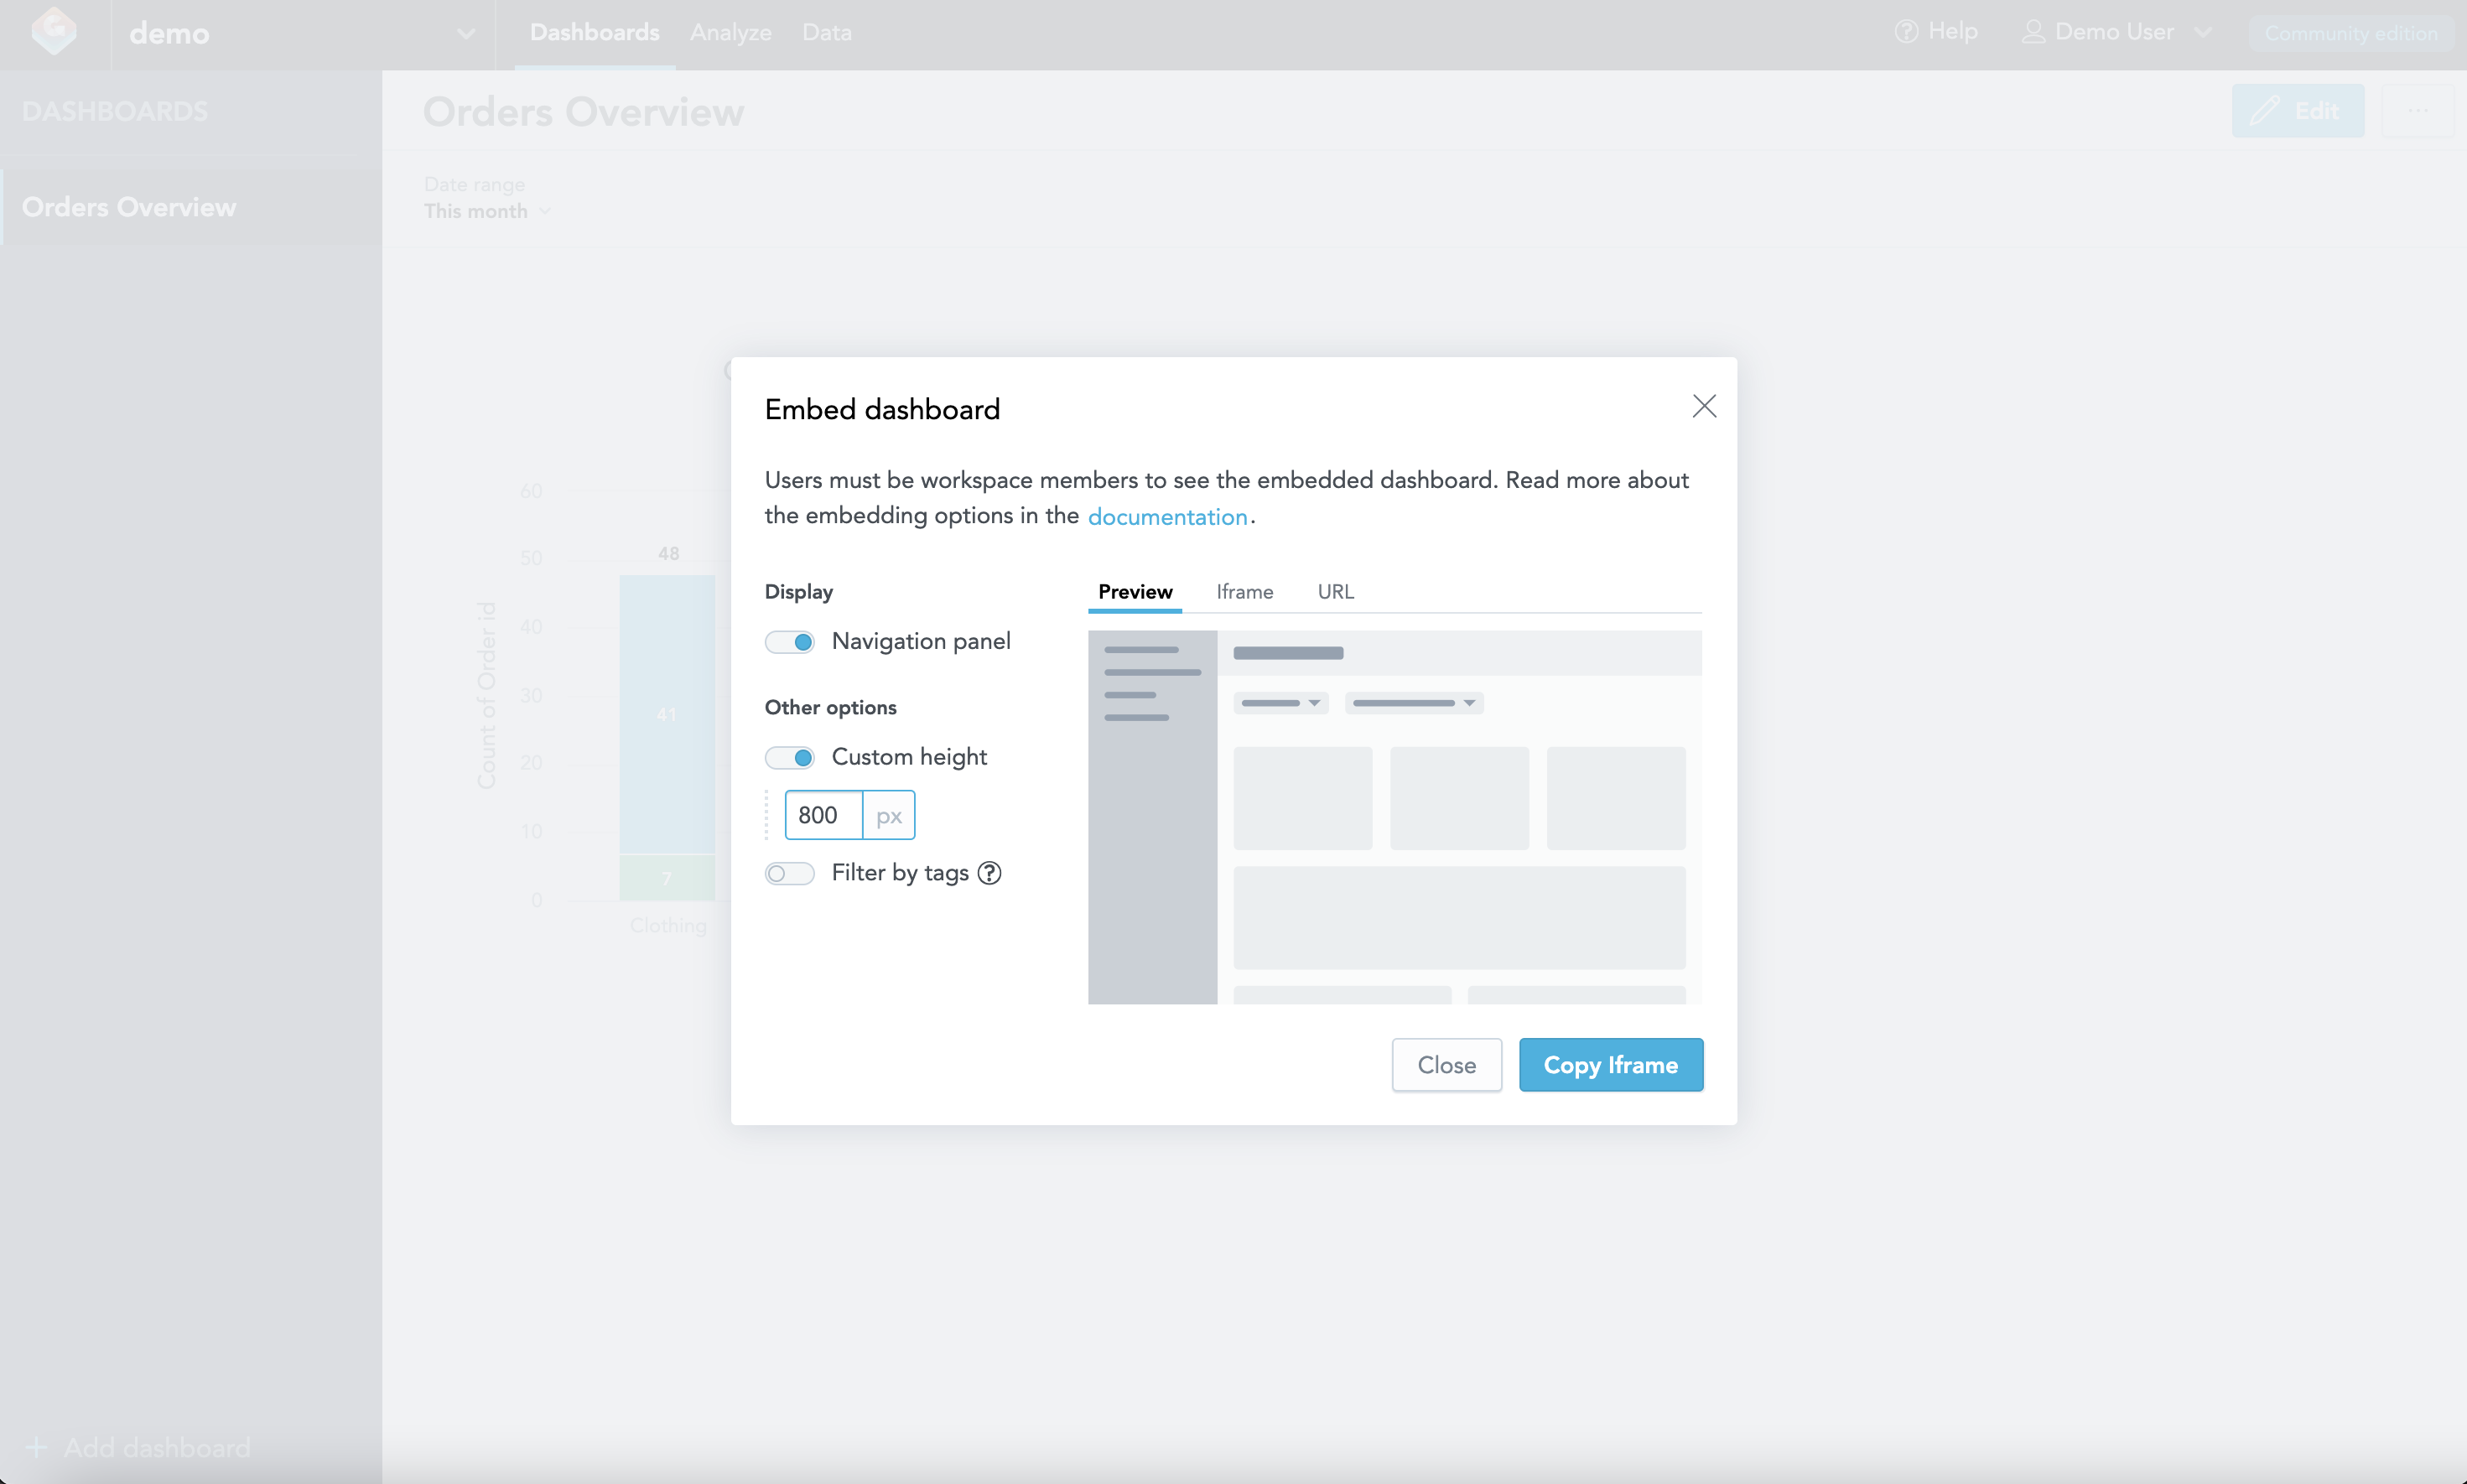The image size is (2467, 1484).
Task: Toggle the Navigation panel switch
Action: click(789, 642)
